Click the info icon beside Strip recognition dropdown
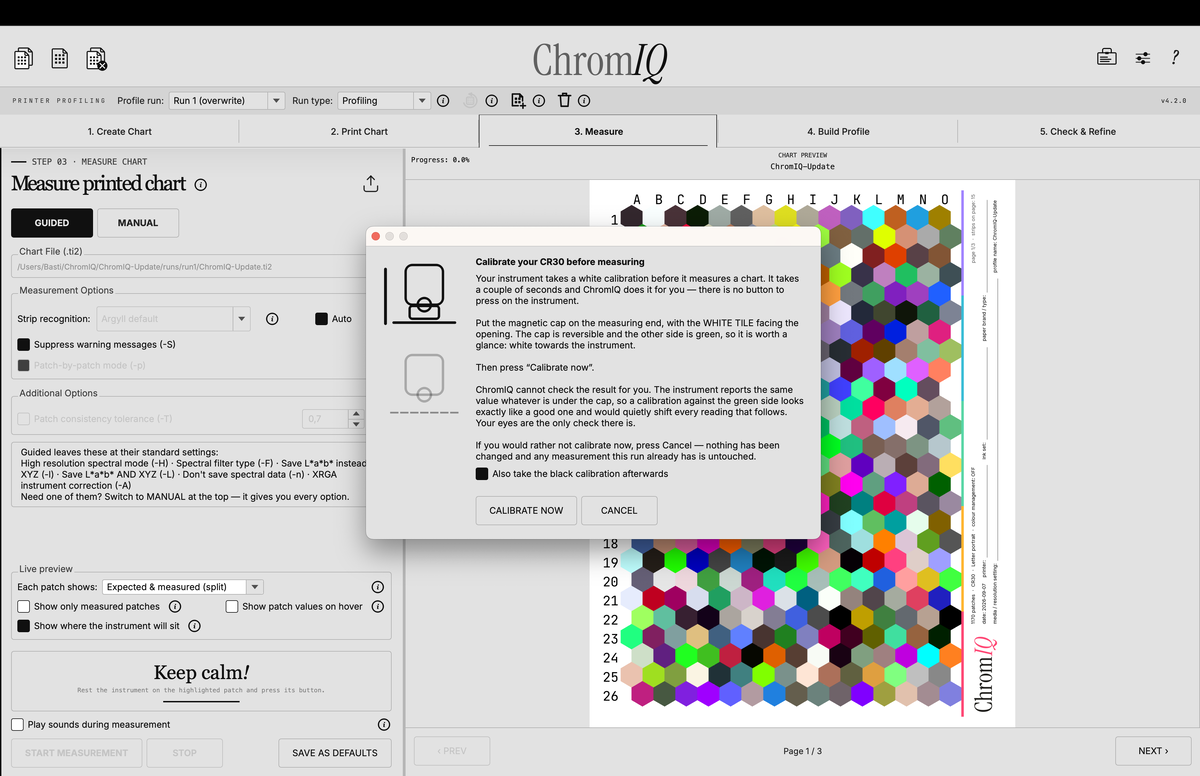The image size is (1200, 776). tap(272, 319)
